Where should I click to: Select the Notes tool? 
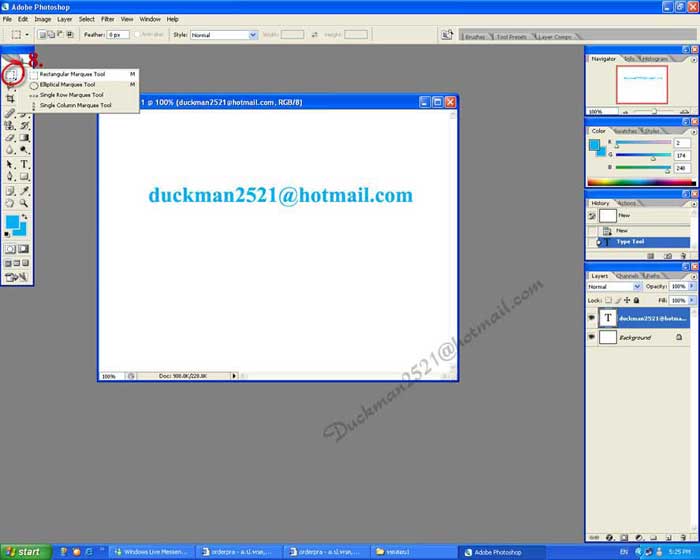click(x=10, y=191)
